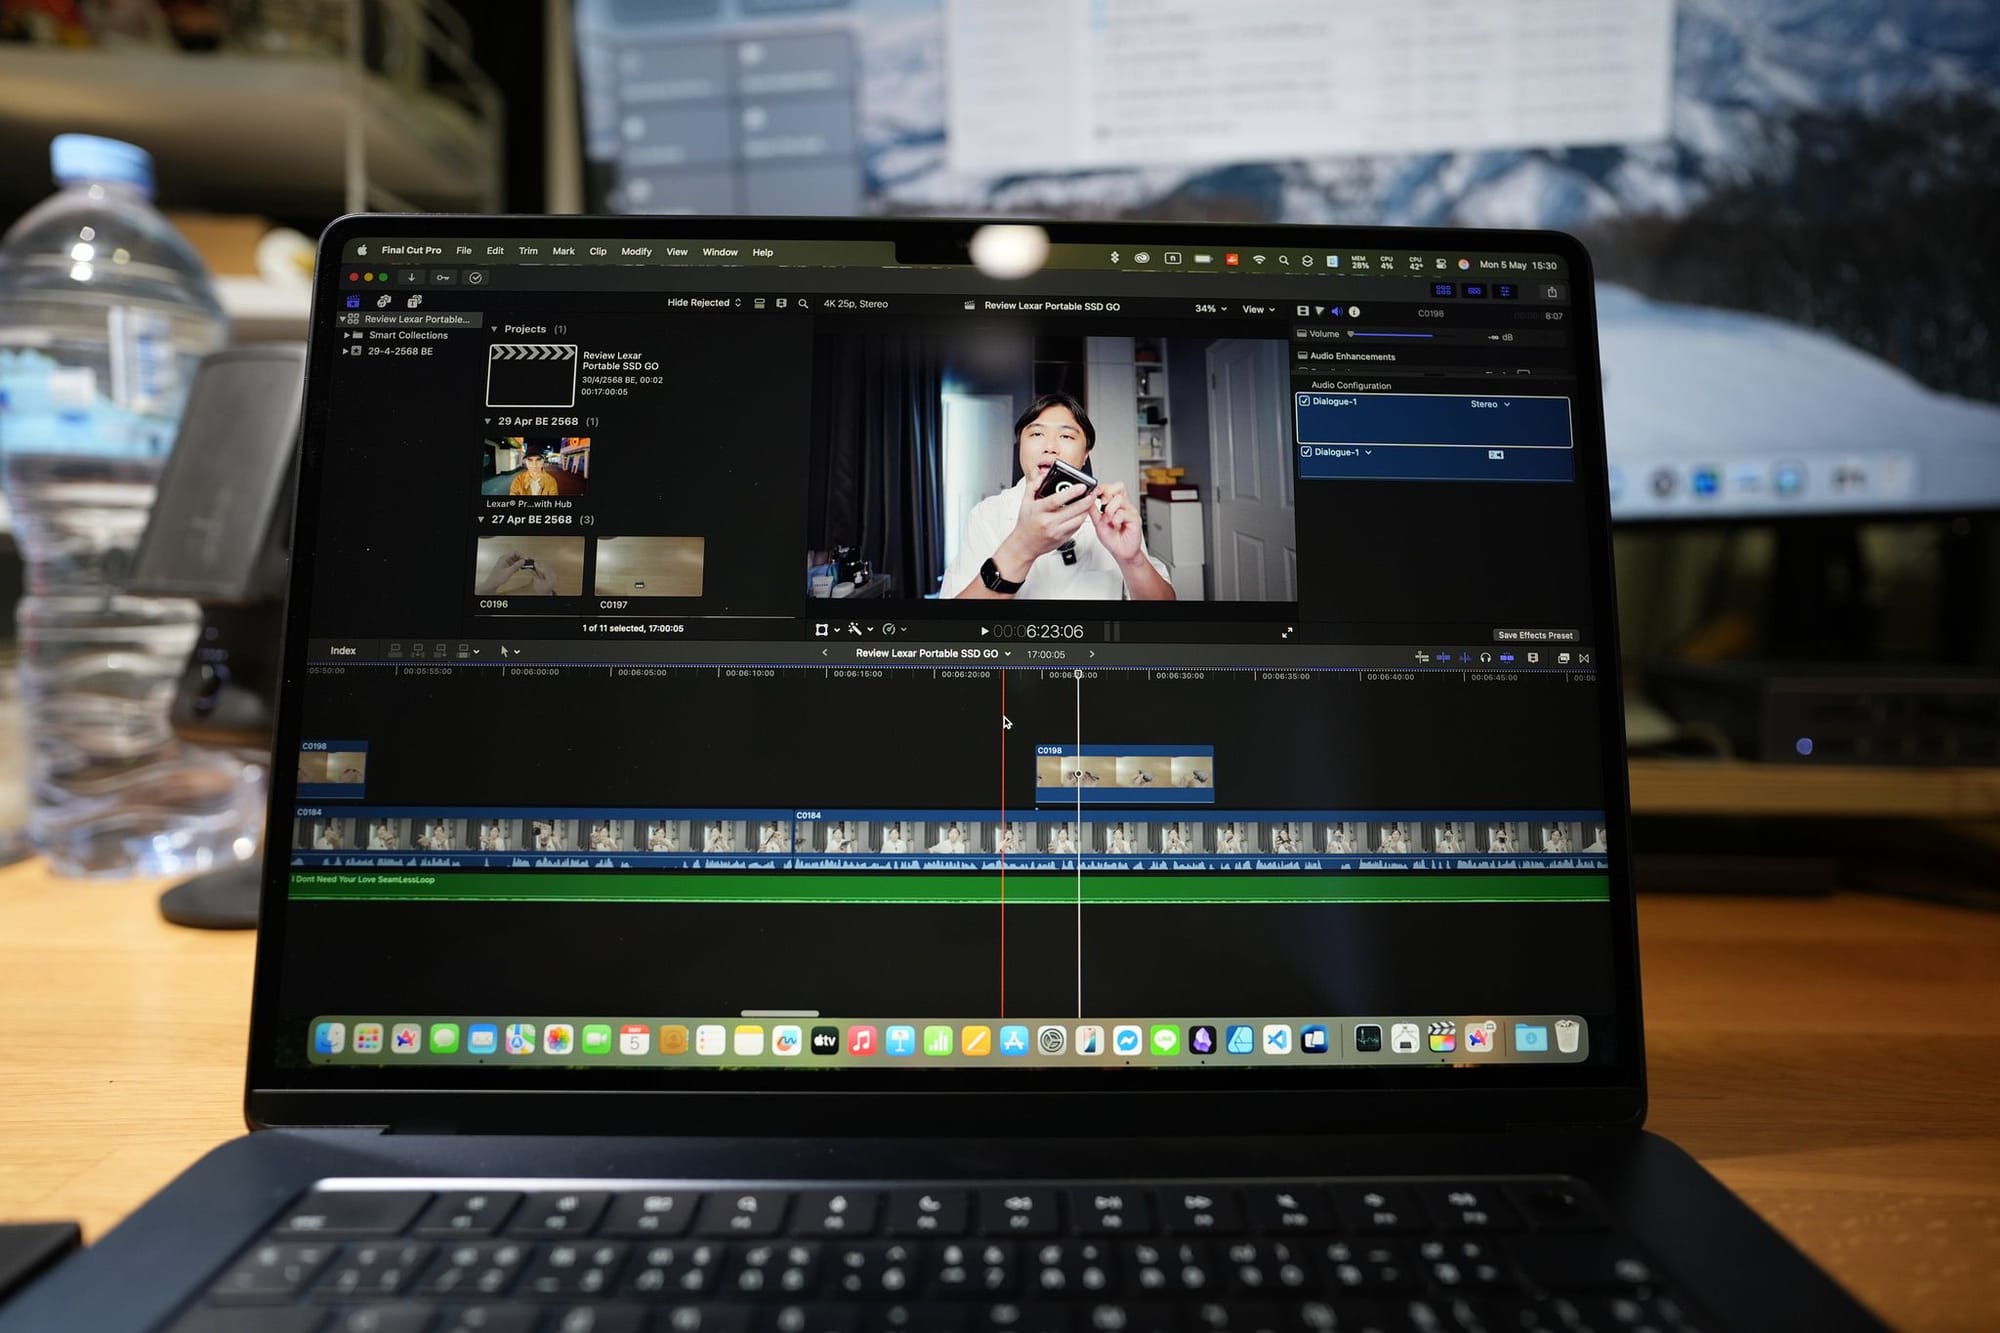Toggle the Inspector panel visibility button
Viewport: 2000px width, 1333px height.
[x=1505, y=291]
